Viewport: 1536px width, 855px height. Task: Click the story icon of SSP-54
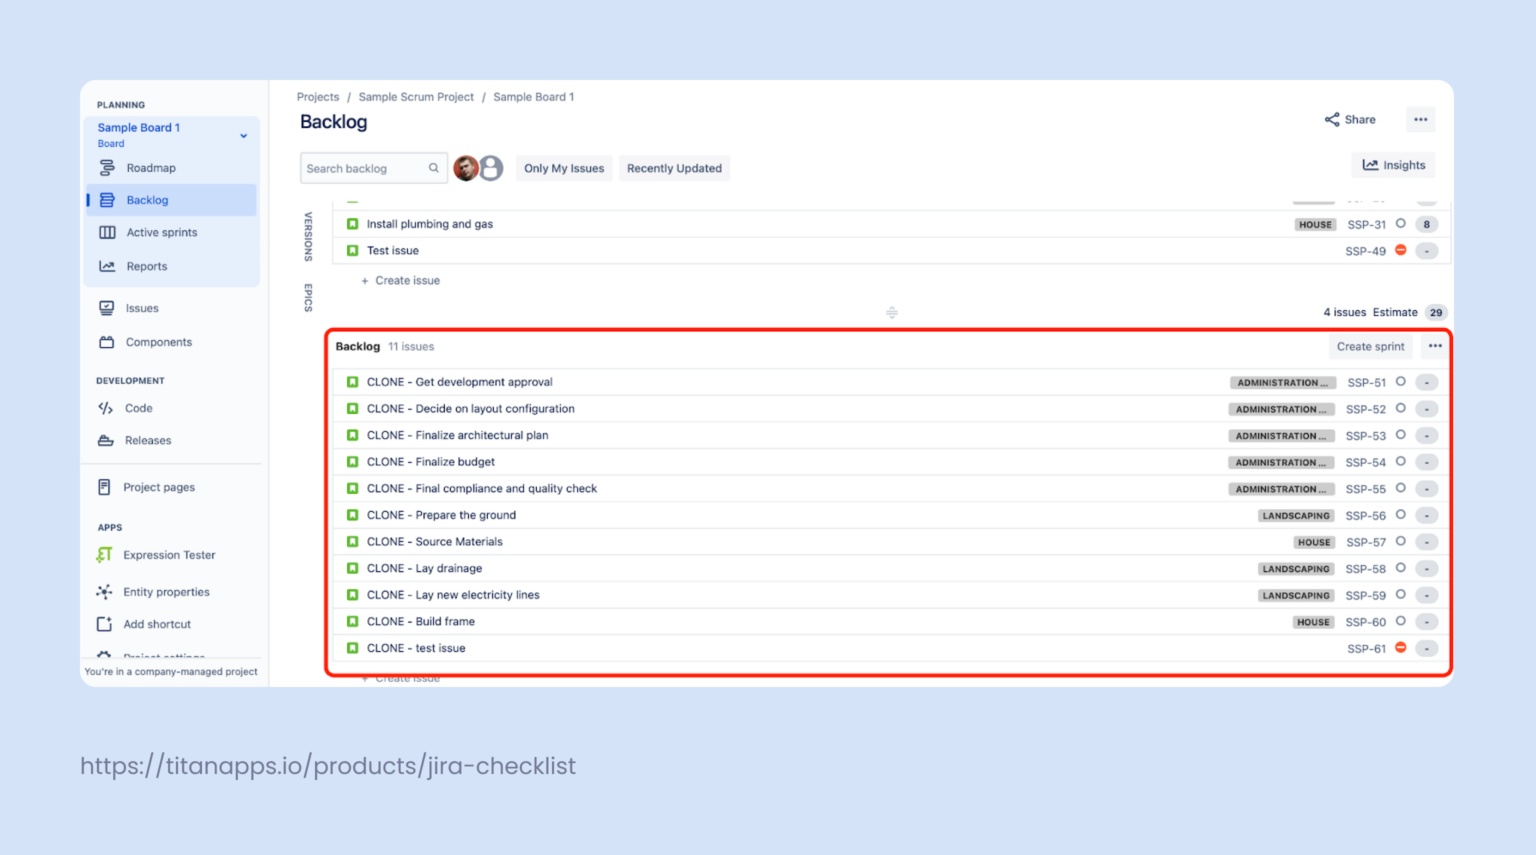point(352,462)
